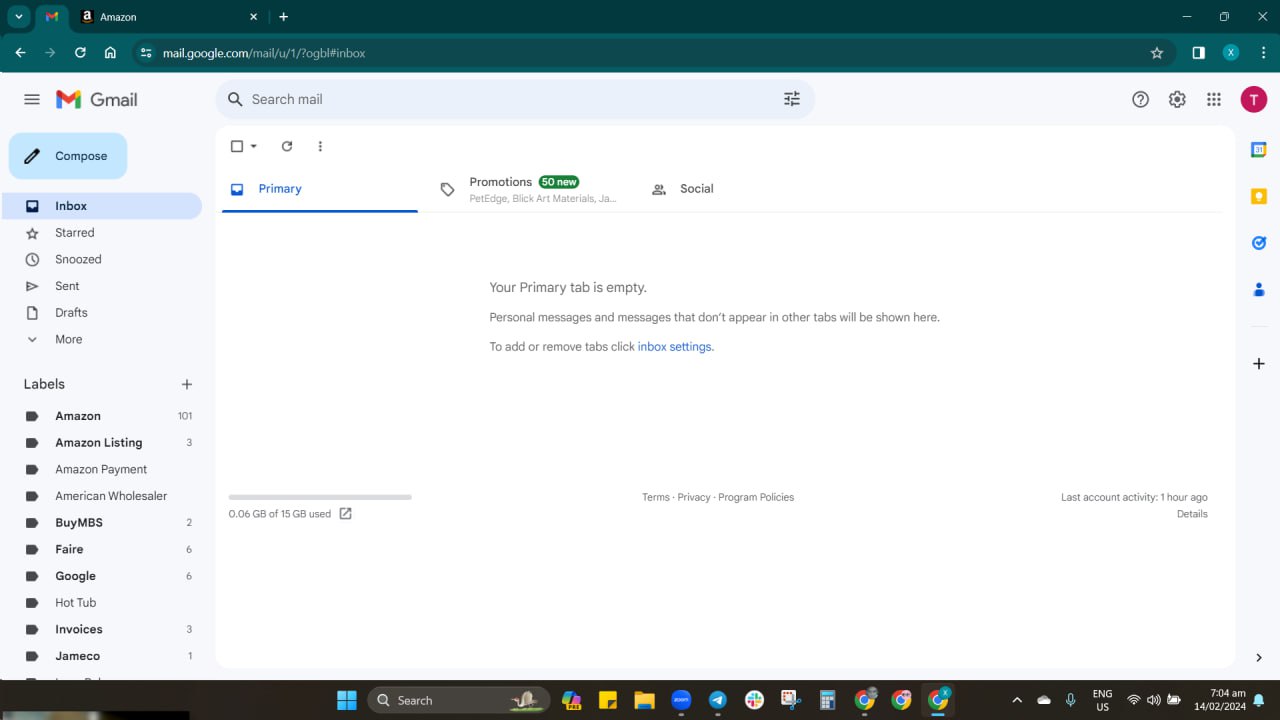The image size is (1280, 720).
Task: Open the Amazon Payment label
Action: tap(102, 469)
